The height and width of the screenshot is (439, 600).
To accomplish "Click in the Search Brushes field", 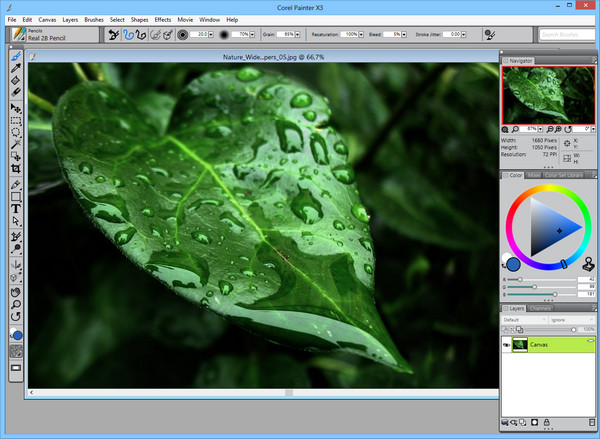I will 568,34.
